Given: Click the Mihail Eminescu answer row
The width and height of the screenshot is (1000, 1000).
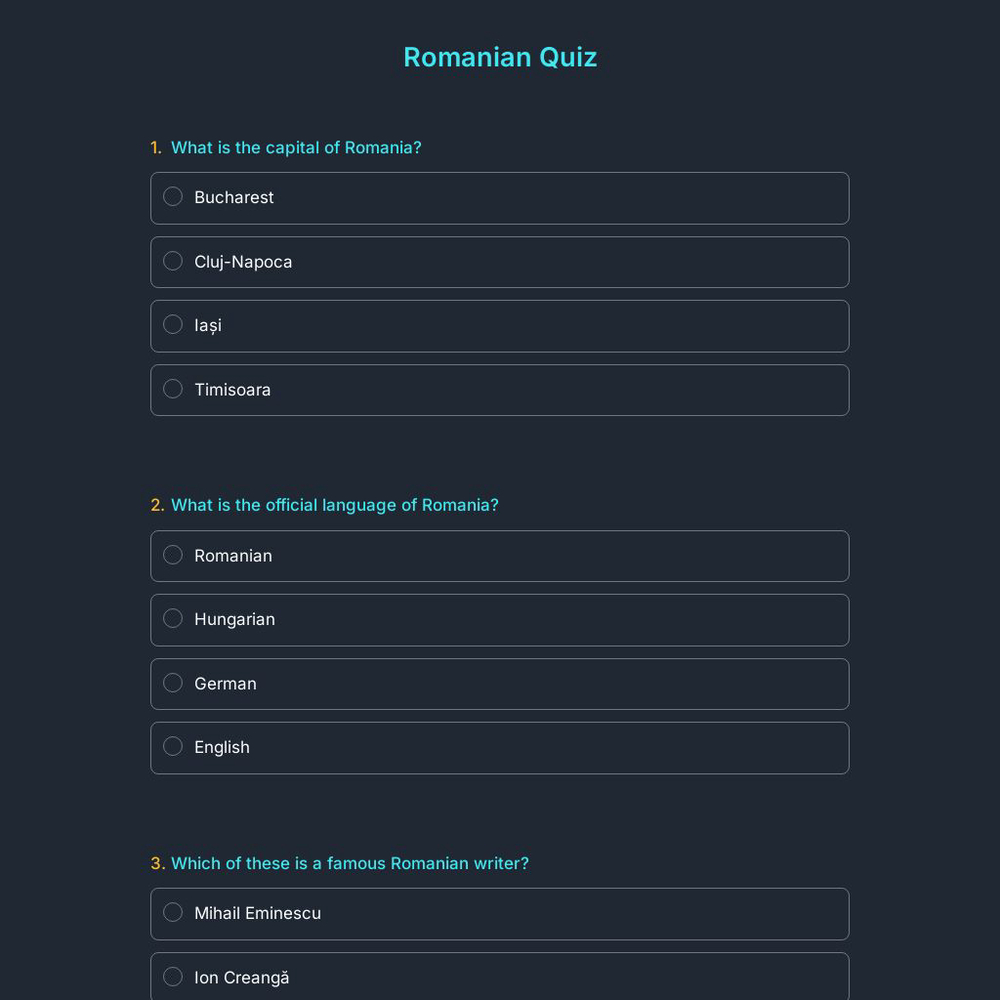Looking at the screenshot, I should pyautogui.click(x=500, y=913).
